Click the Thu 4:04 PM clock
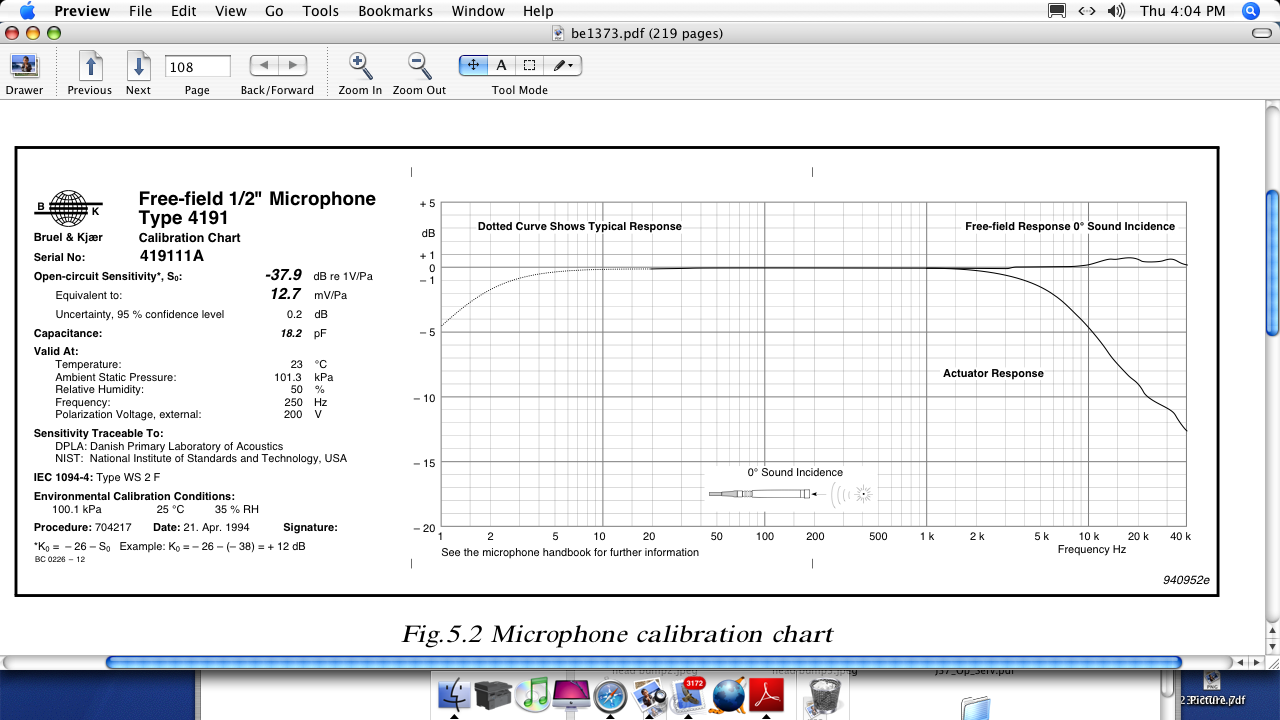 (1182, 11)
